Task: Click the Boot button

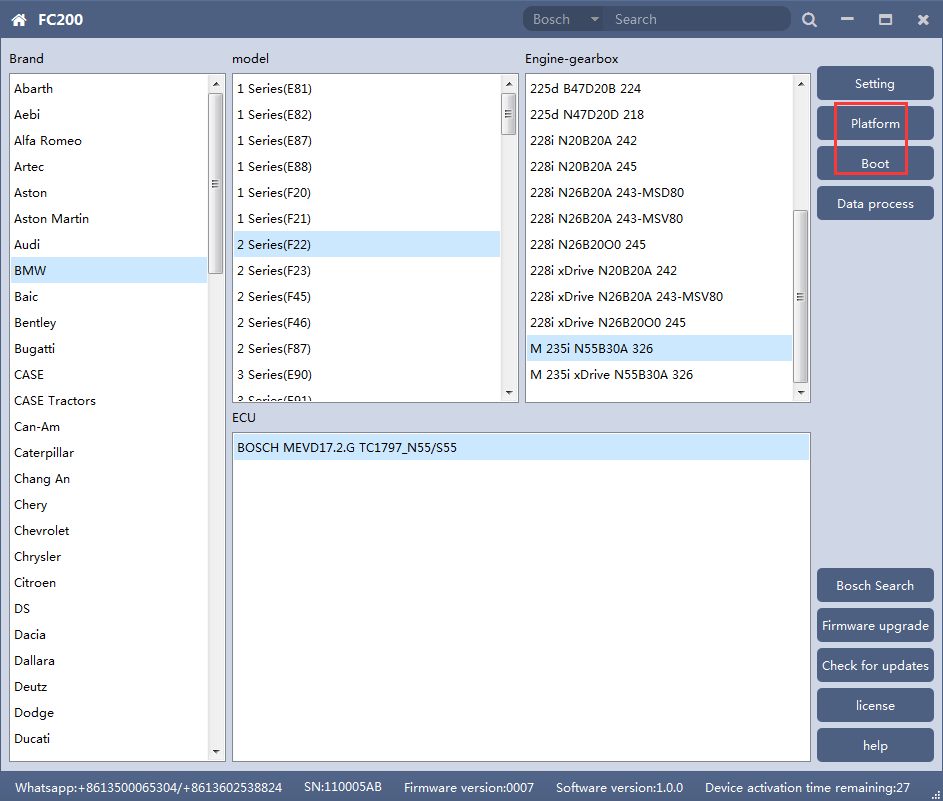Action: [x=875, y=164]
